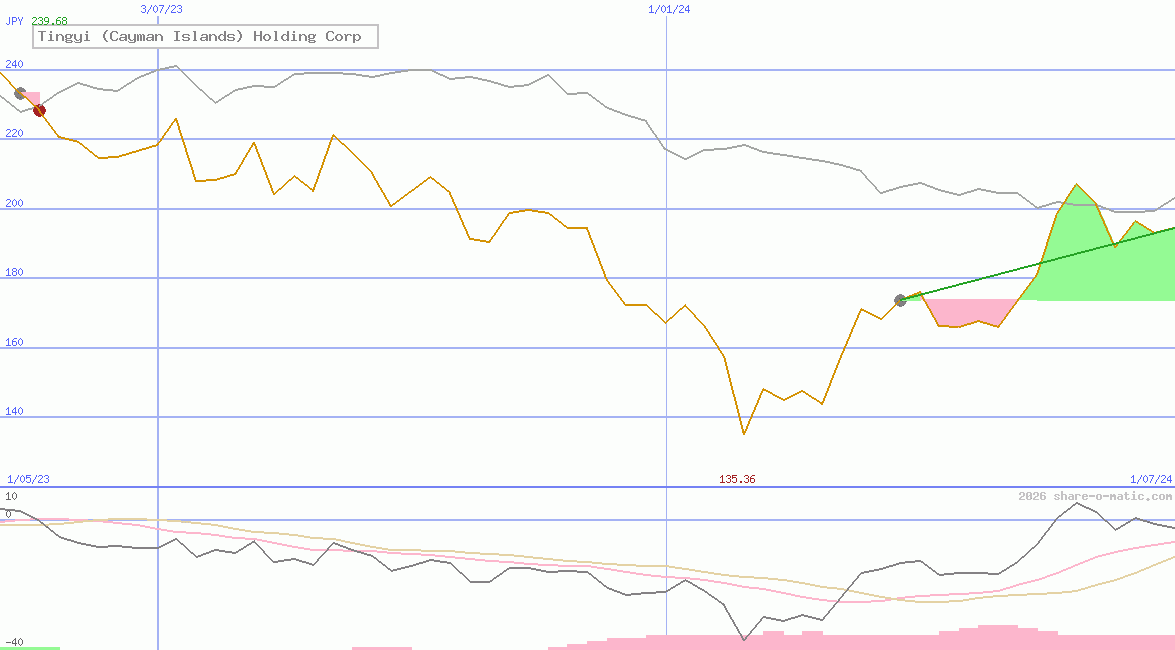The height and width of the screenshot is (650, 1175).
Task: Select the red 135.36 low price label
Action: 738,479
